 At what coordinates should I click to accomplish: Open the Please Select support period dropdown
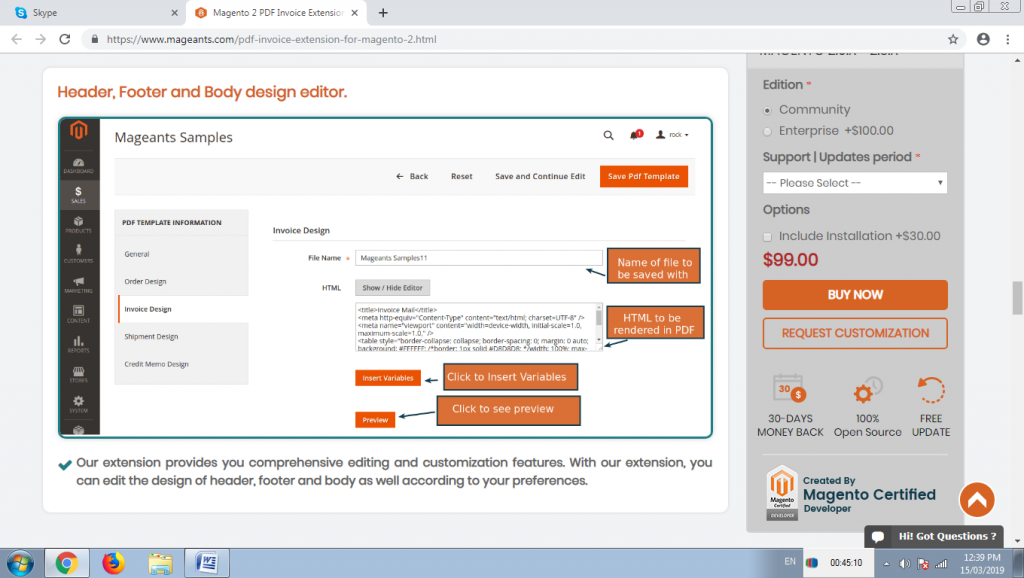(855, 182)
